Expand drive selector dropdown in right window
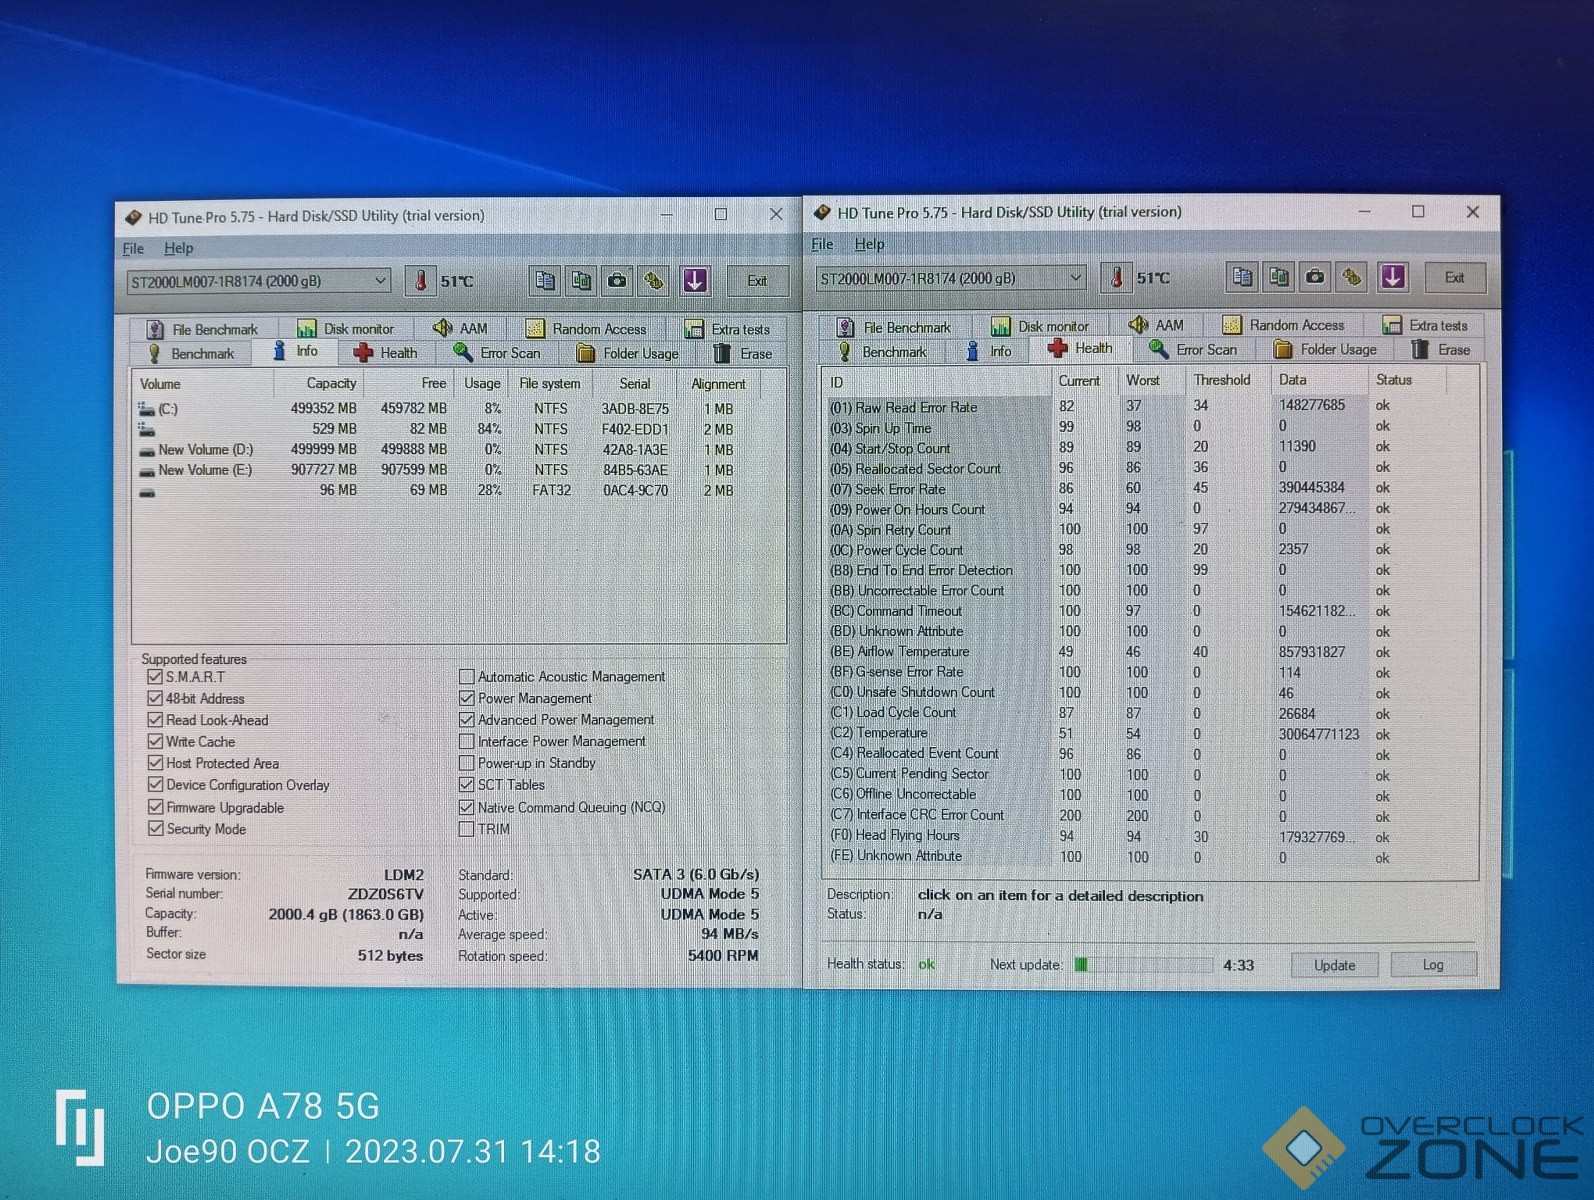 tap(1075, 277)
